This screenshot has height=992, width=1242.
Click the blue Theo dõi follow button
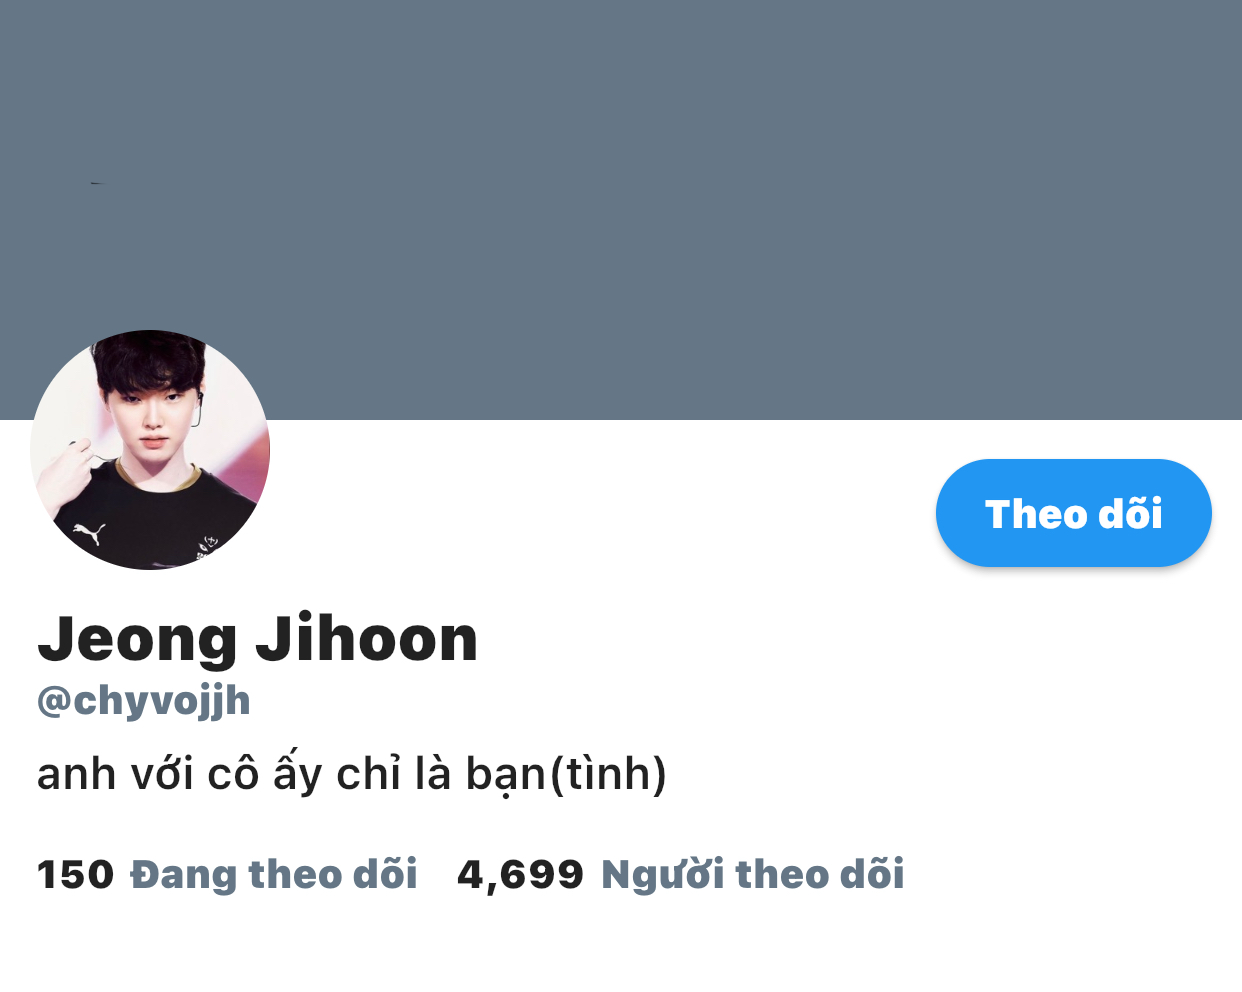(1073, 513)
